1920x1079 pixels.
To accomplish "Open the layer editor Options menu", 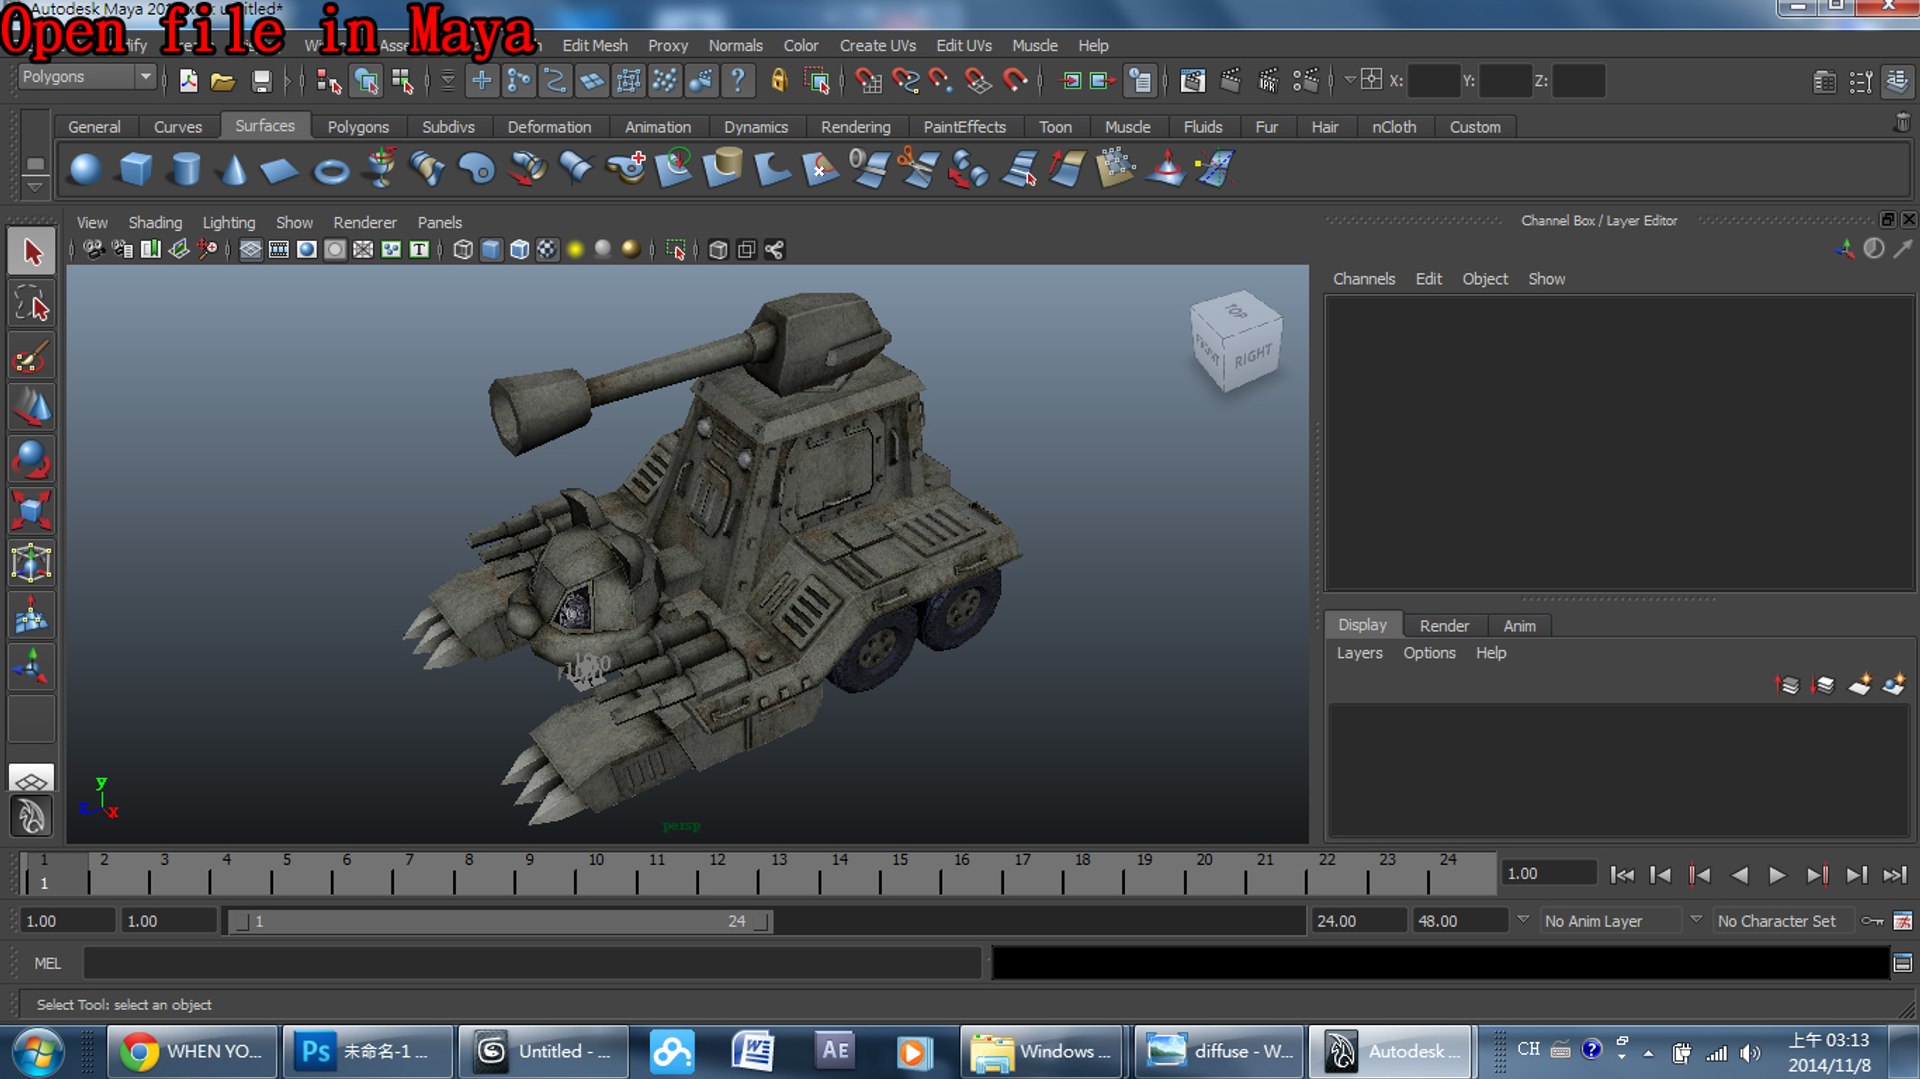I will click(x=1429, y=653).
